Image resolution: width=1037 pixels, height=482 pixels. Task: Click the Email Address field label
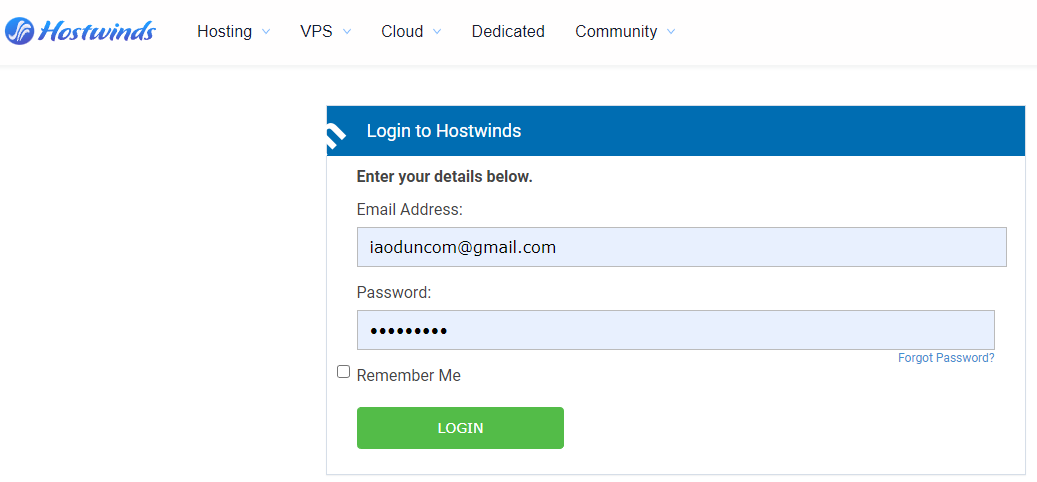click(x=409, y=210)
